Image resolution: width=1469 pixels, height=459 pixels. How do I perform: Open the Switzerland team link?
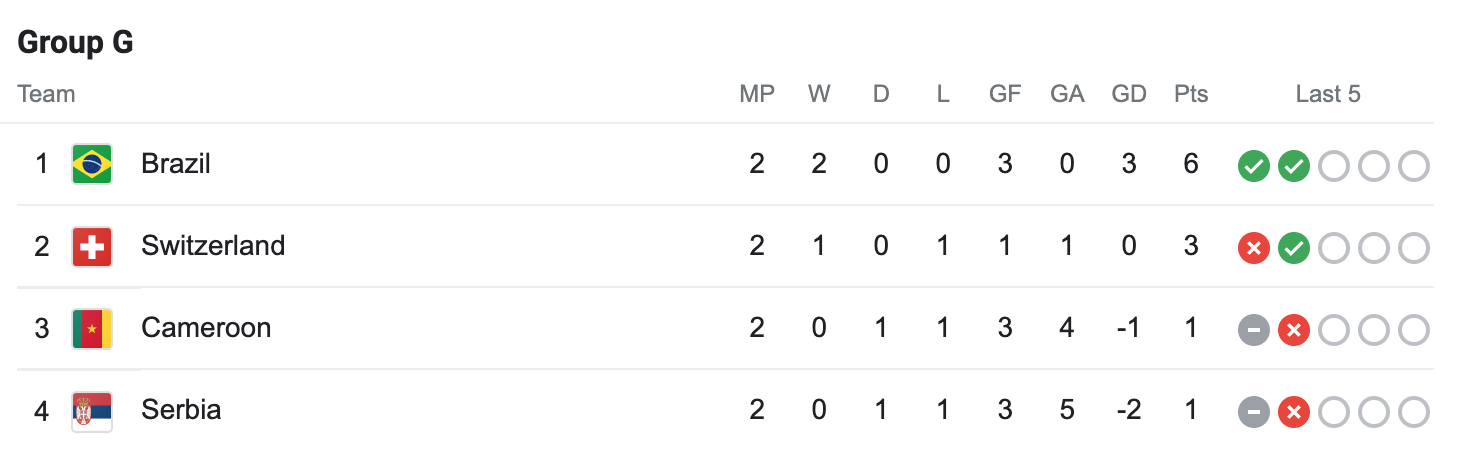213,246
